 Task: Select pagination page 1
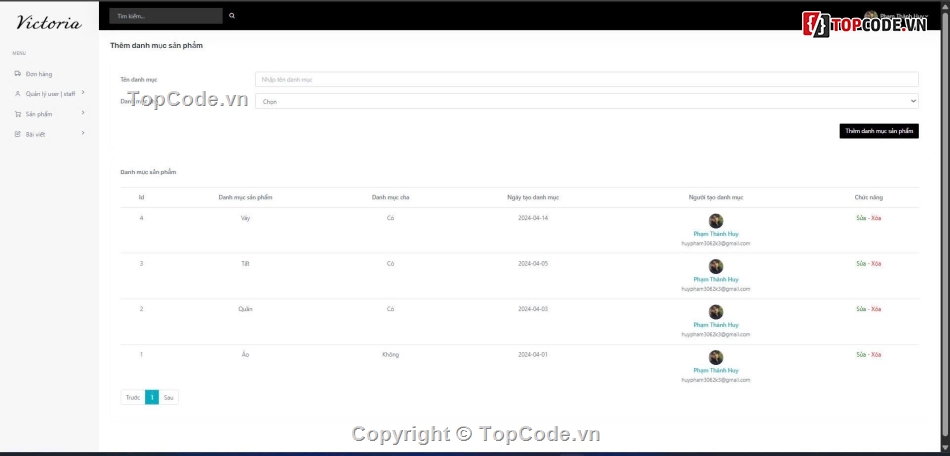click(152, 397)
